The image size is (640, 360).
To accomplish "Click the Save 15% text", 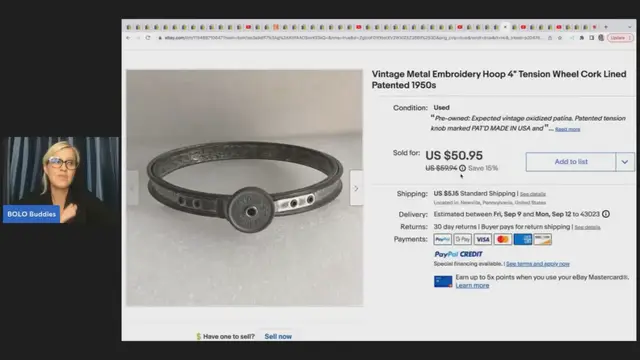I will coord(483,168).
